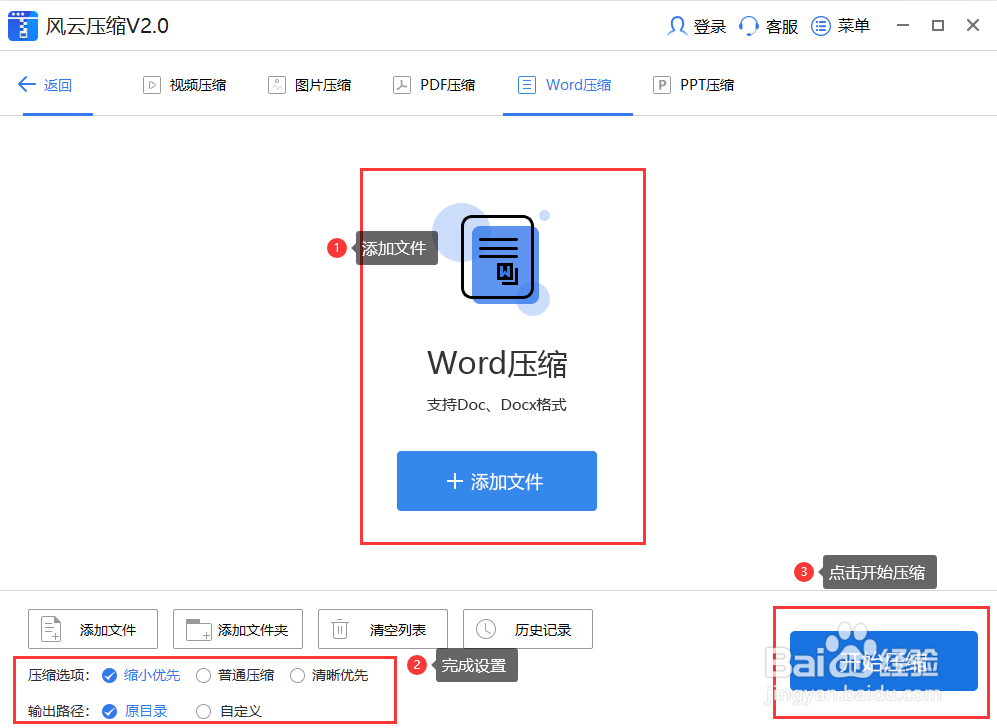This screenshot has width=997, height=728.
Task: Open the 客服 customer service icon
Action: click(x=748, y=25)
